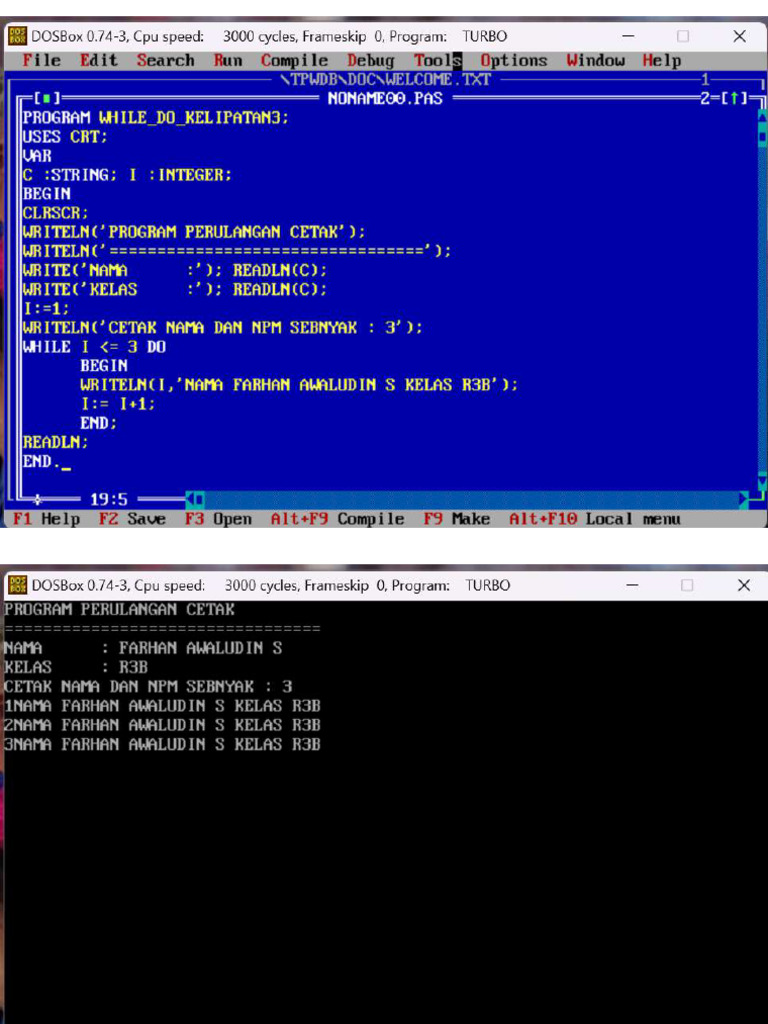
Task: Click F9 Make in the status bar
Action: pyautogui.click(x=456, y=519)
